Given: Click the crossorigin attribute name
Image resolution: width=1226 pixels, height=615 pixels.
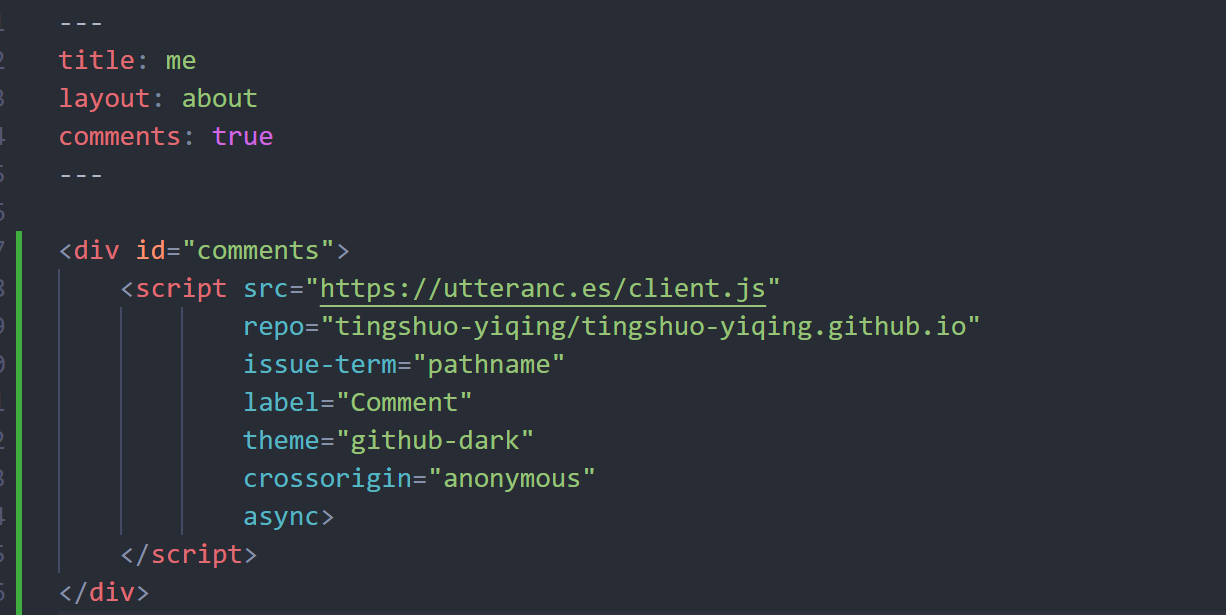Looking at the screenshot, I should 327,478.
